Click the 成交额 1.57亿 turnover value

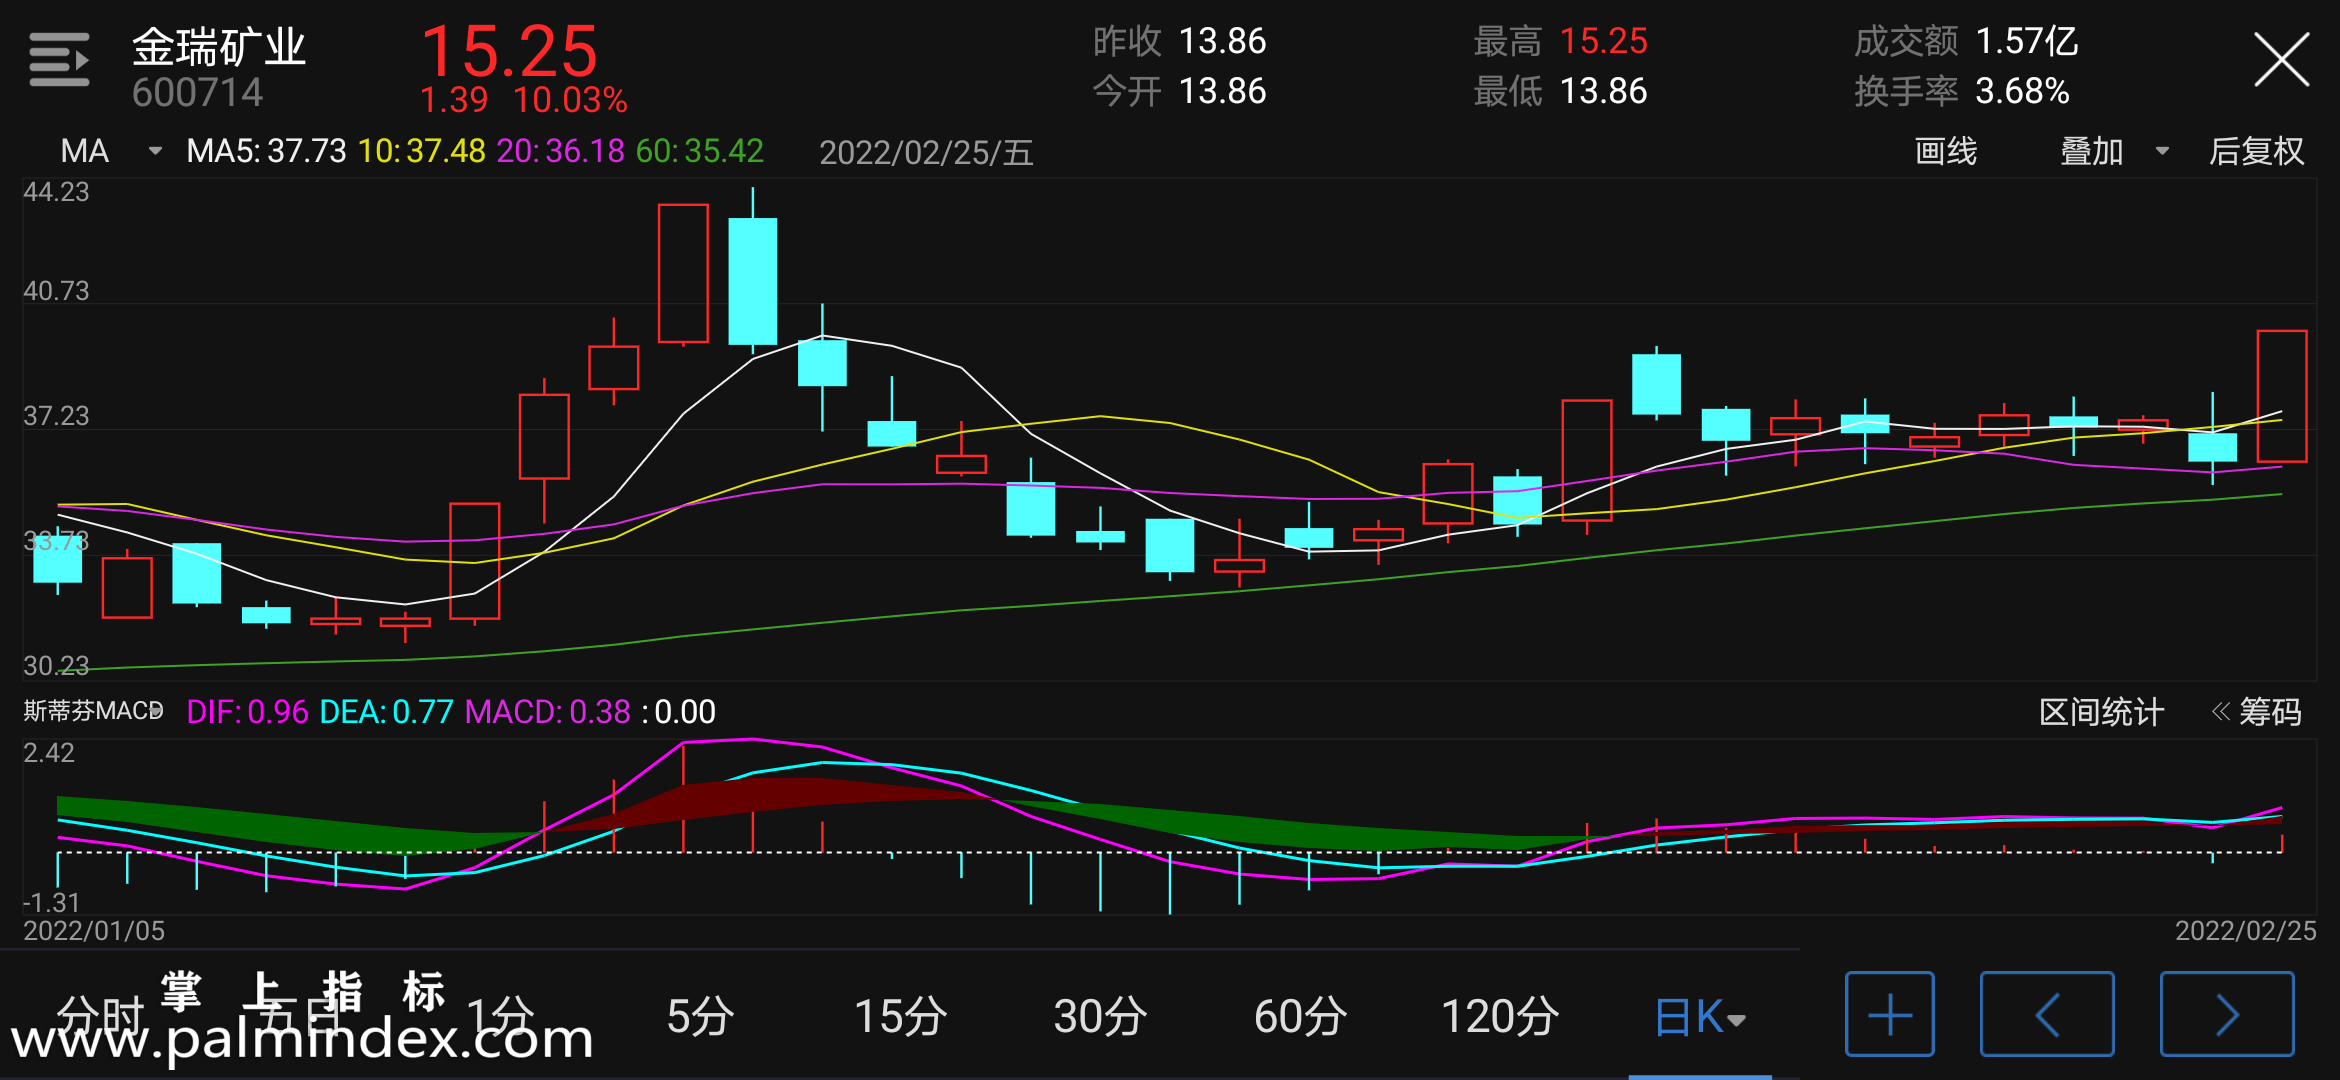(1966, 41)
